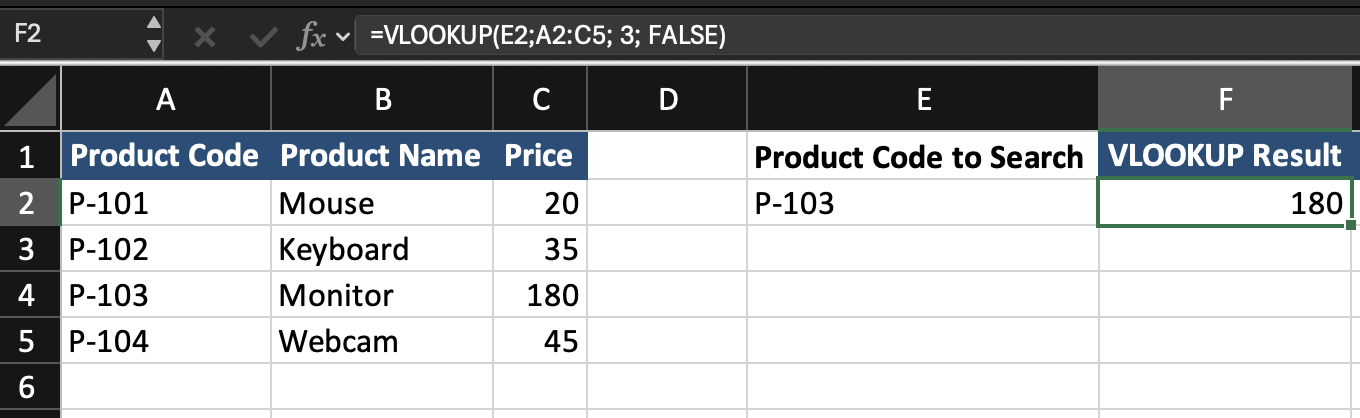Click the Enter checkmark icon in formula bar
1360x418 pixels.
tap(264, 37)
